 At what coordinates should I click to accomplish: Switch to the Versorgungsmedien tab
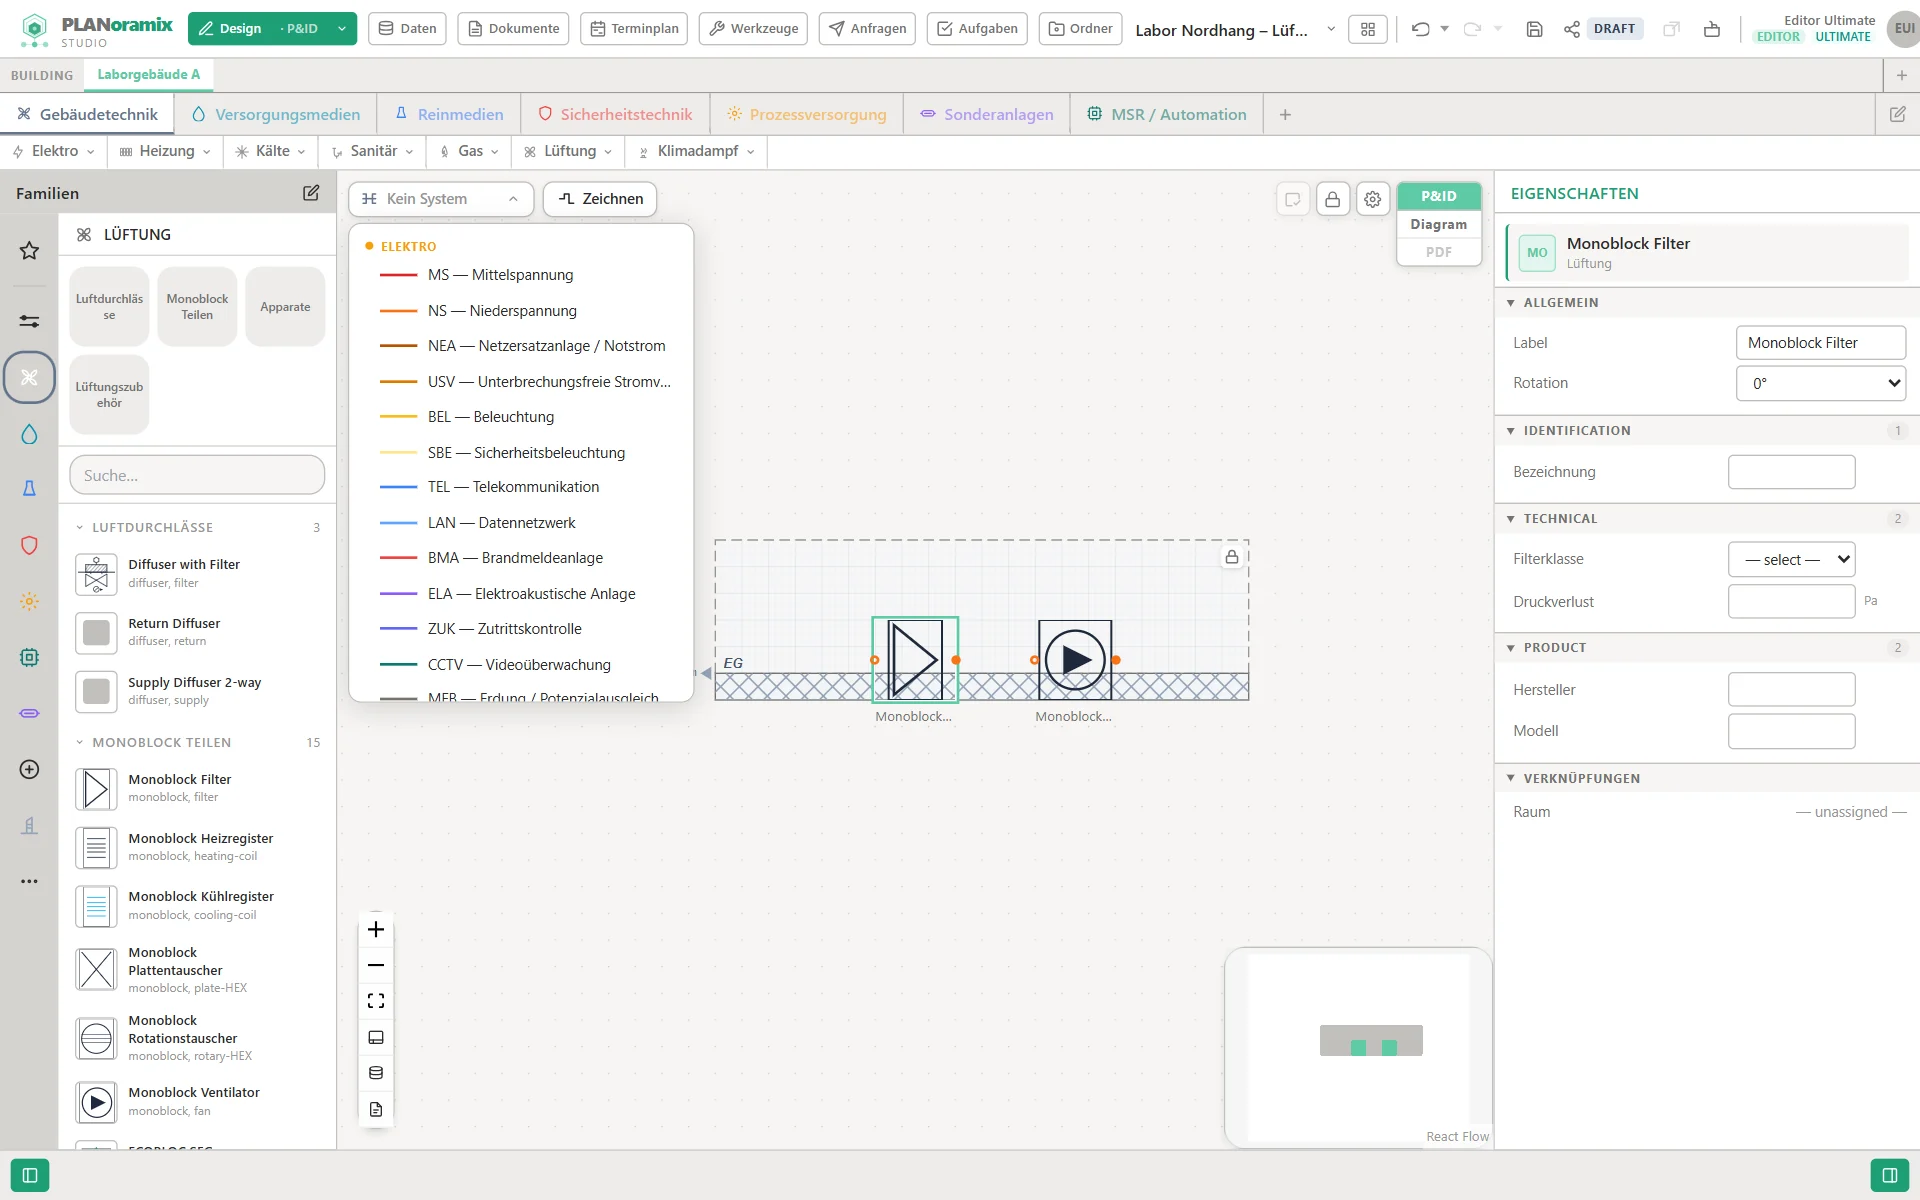tap(275, 114)
